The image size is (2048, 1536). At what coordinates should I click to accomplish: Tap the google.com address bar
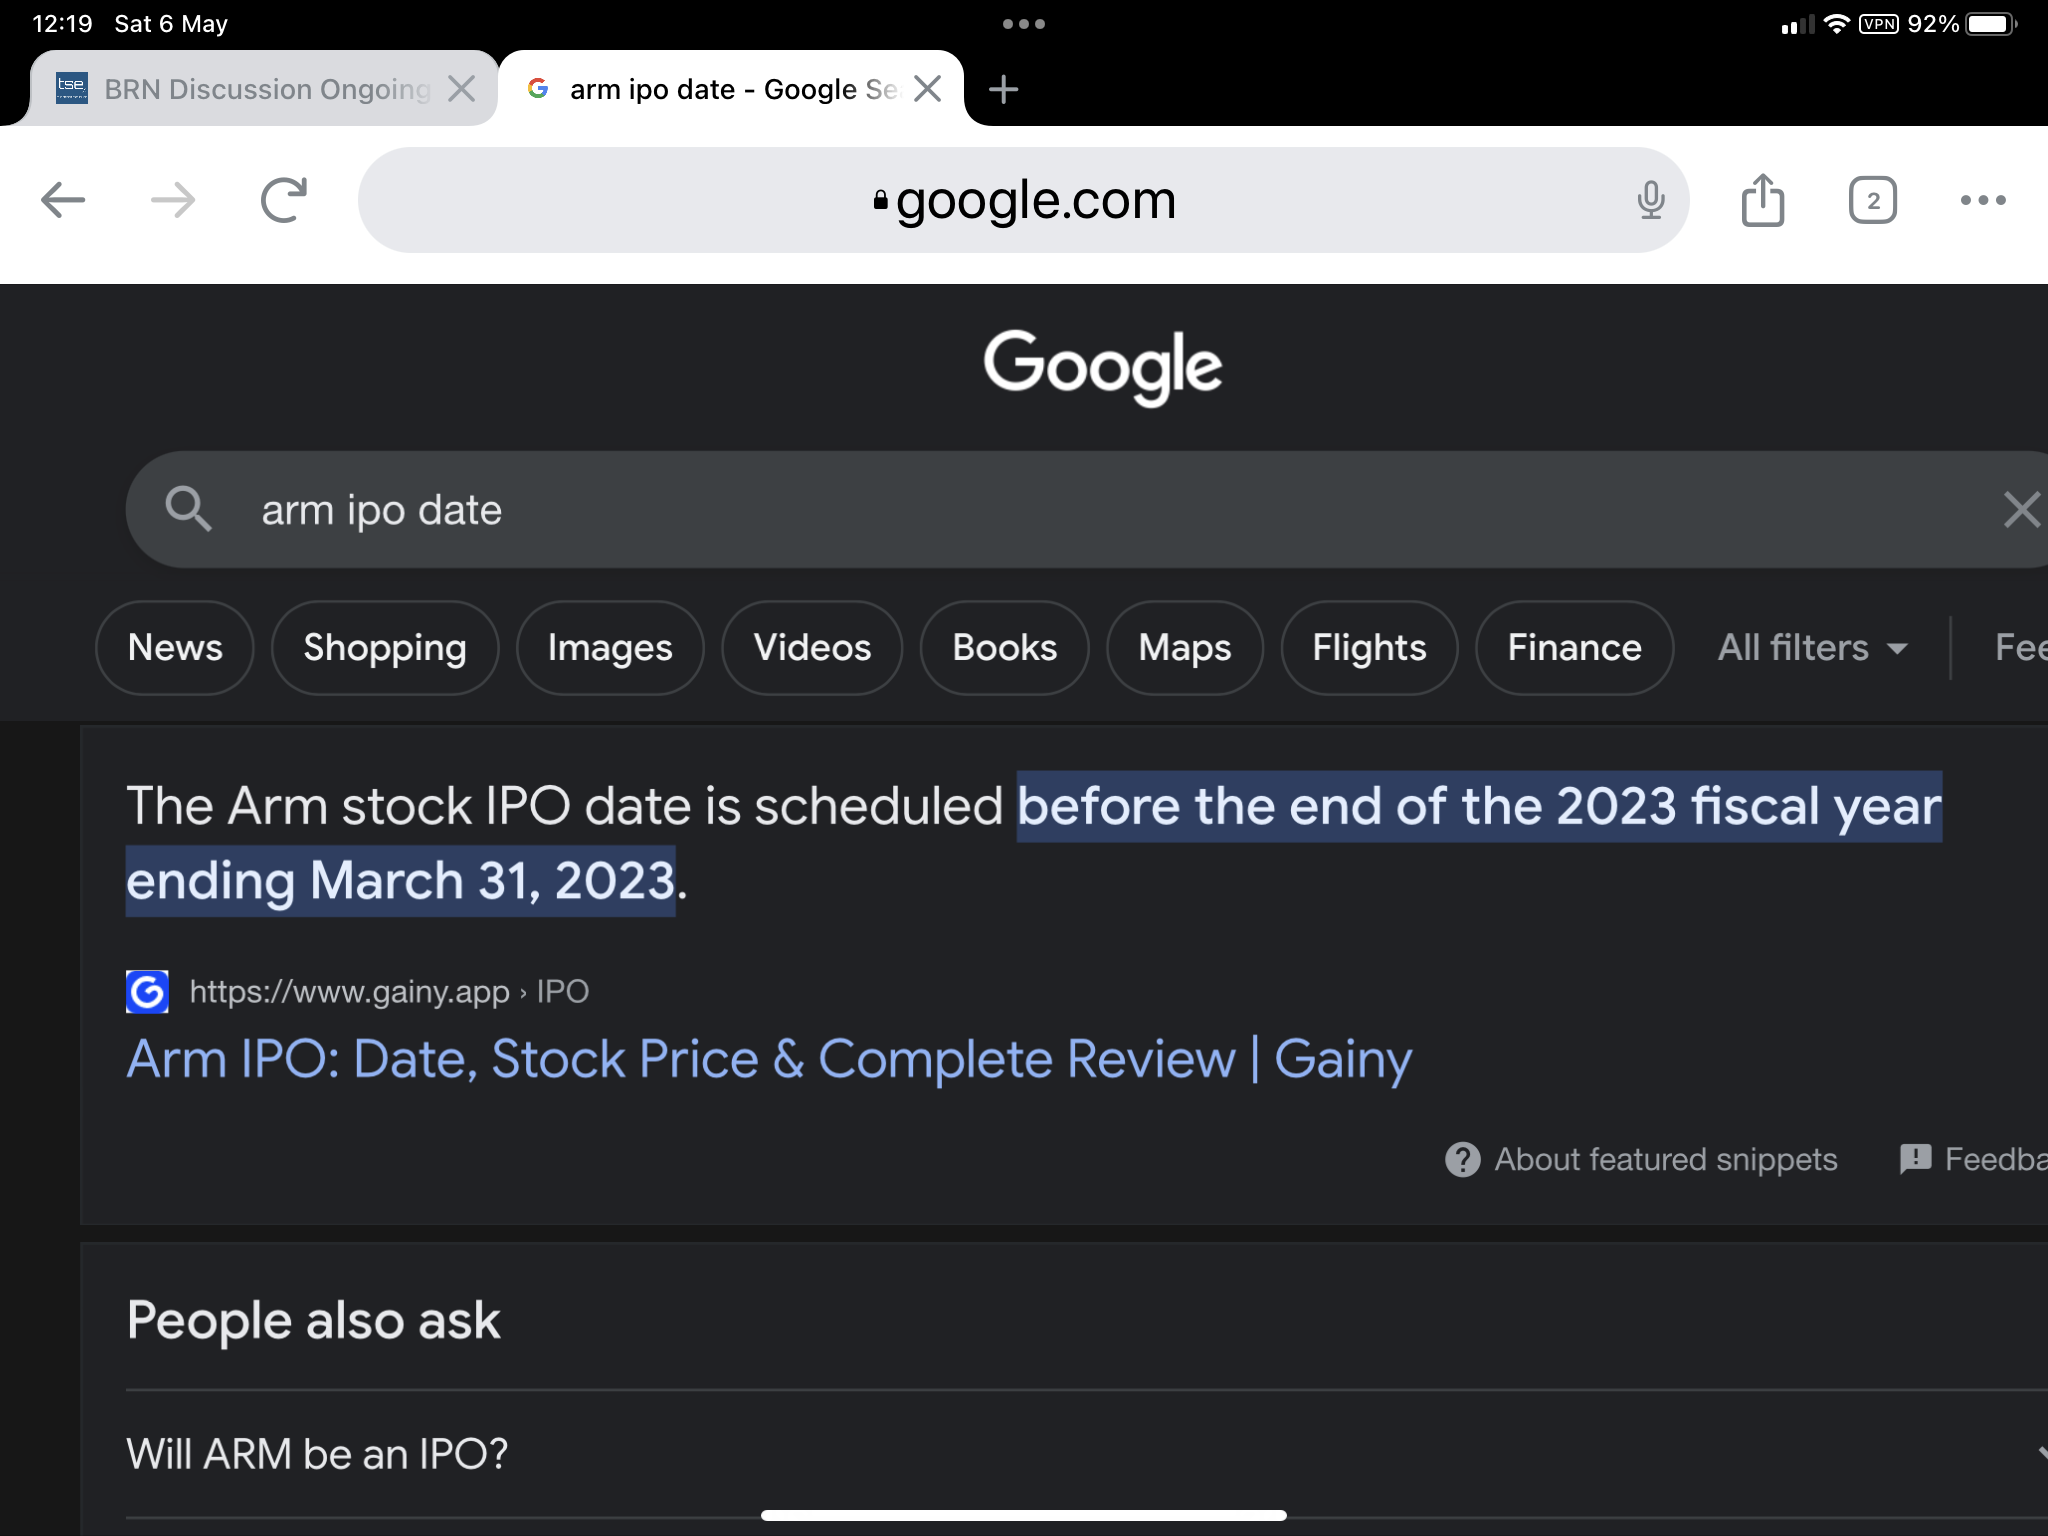click(x=1023, y=200)
